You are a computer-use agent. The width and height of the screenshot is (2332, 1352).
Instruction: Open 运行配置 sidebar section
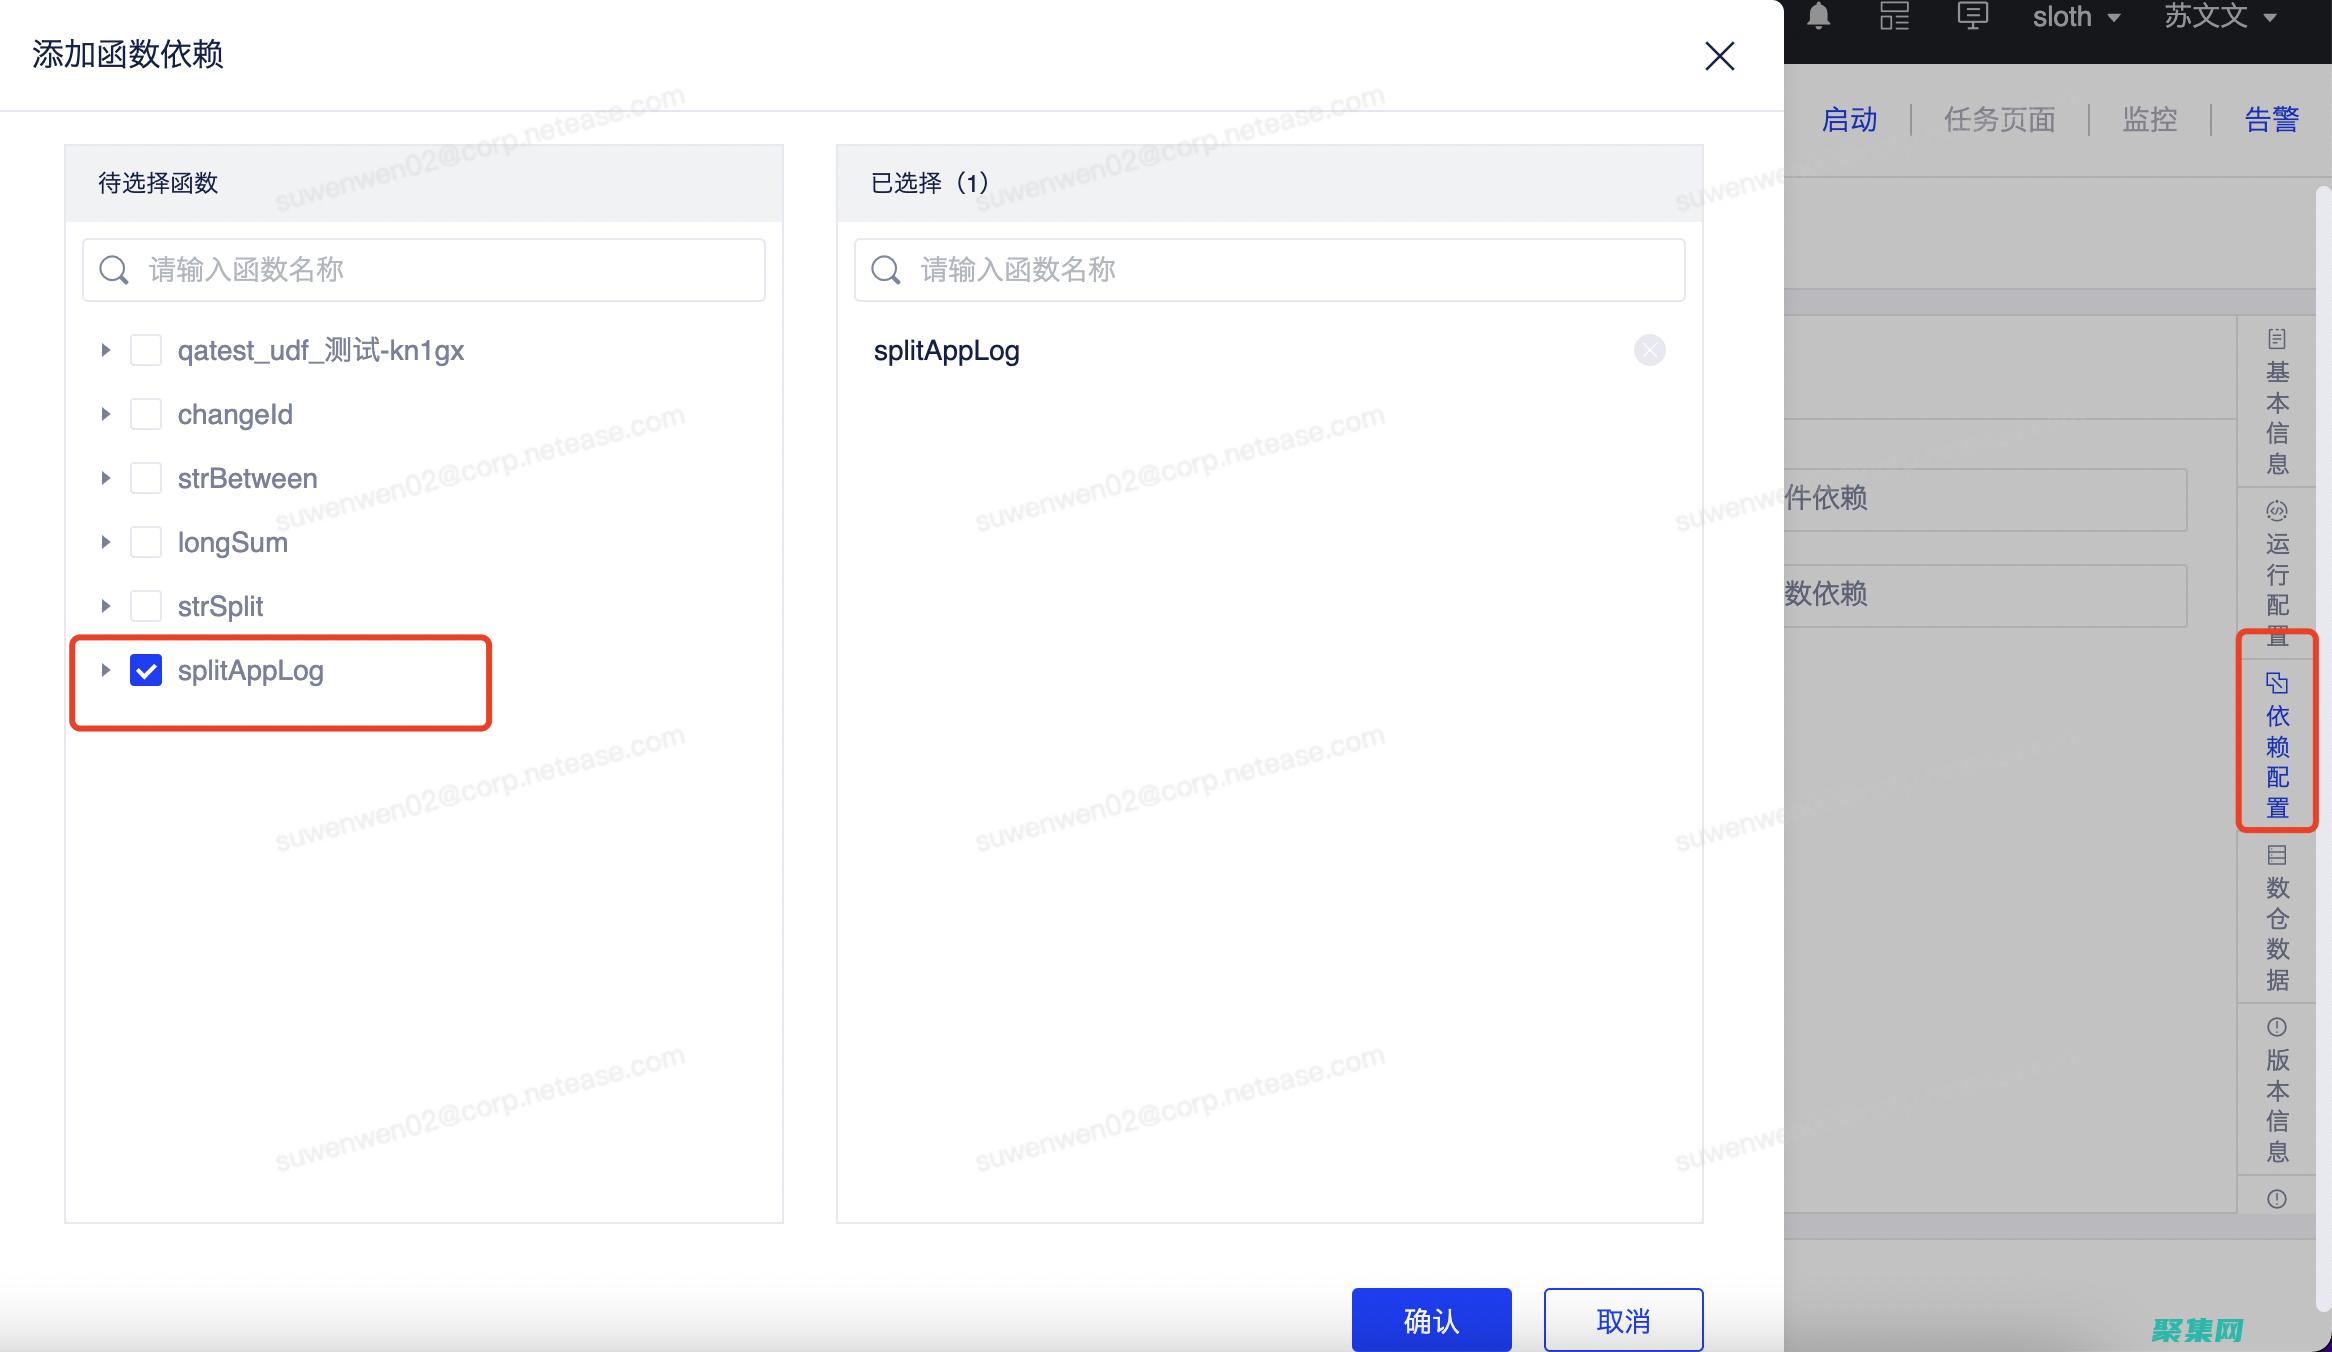tap(2277, 574)
